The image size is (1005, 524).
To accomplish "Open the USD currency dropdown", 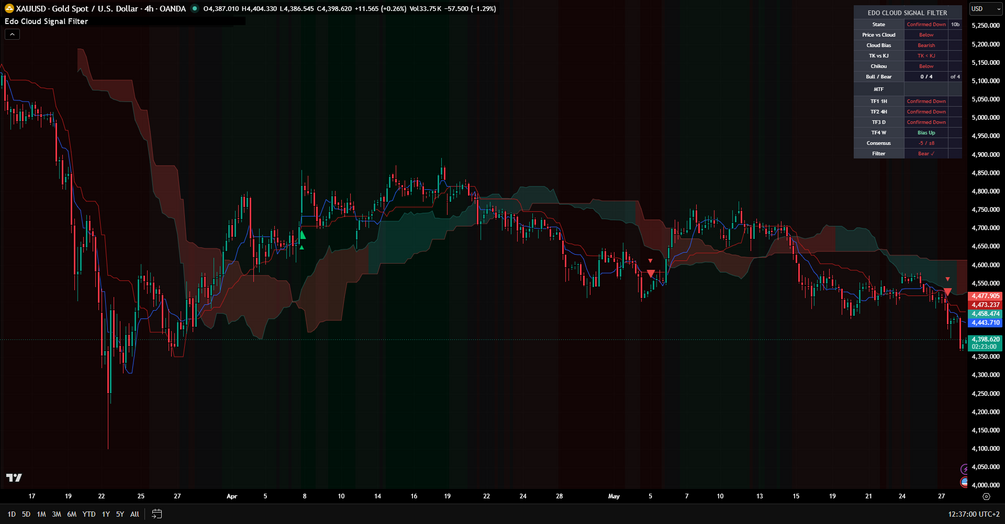I will tap(984, 9).
